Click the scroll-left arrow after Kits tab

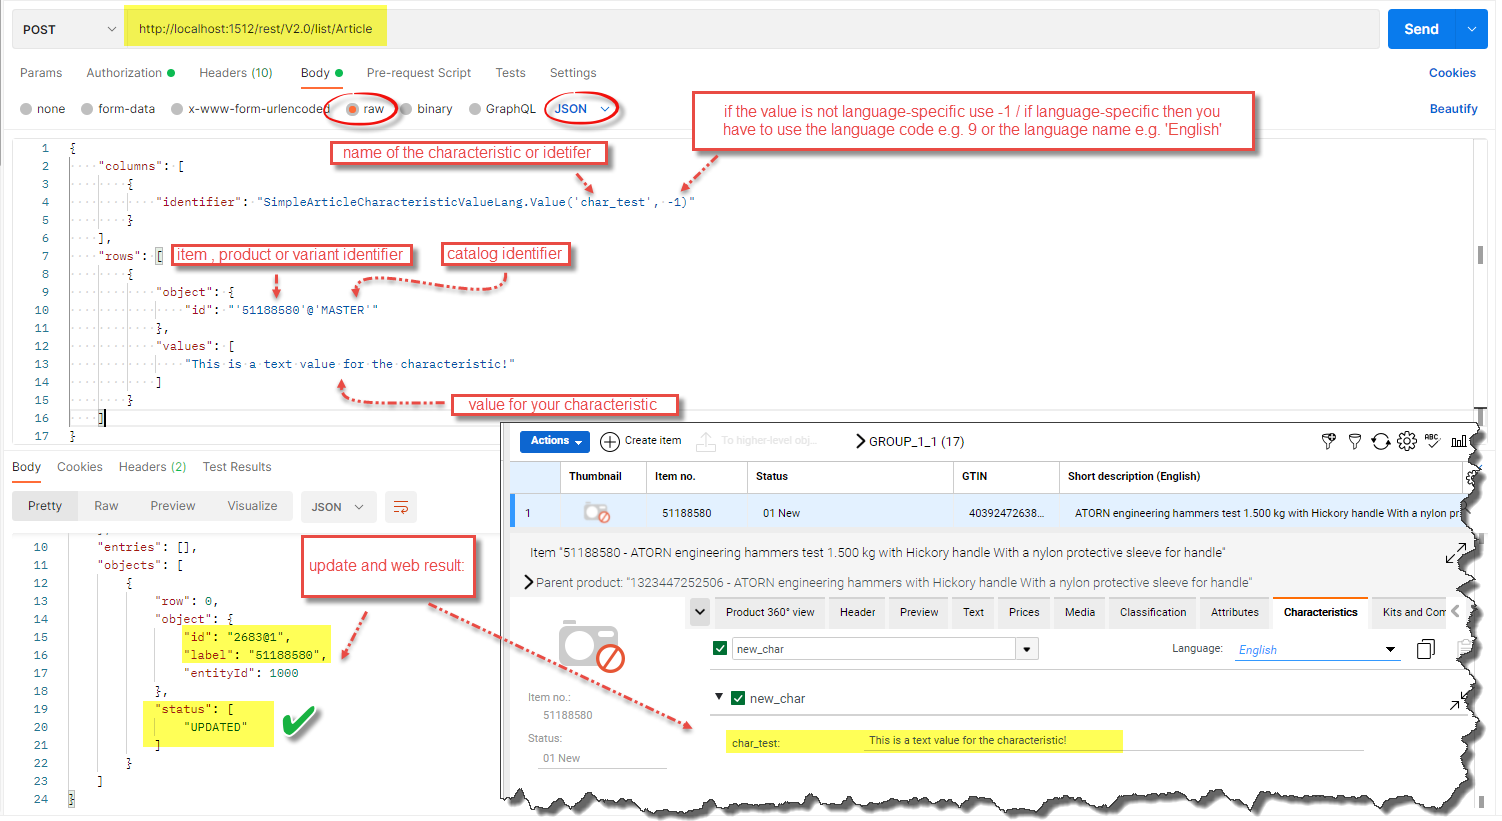point(1455,612)
